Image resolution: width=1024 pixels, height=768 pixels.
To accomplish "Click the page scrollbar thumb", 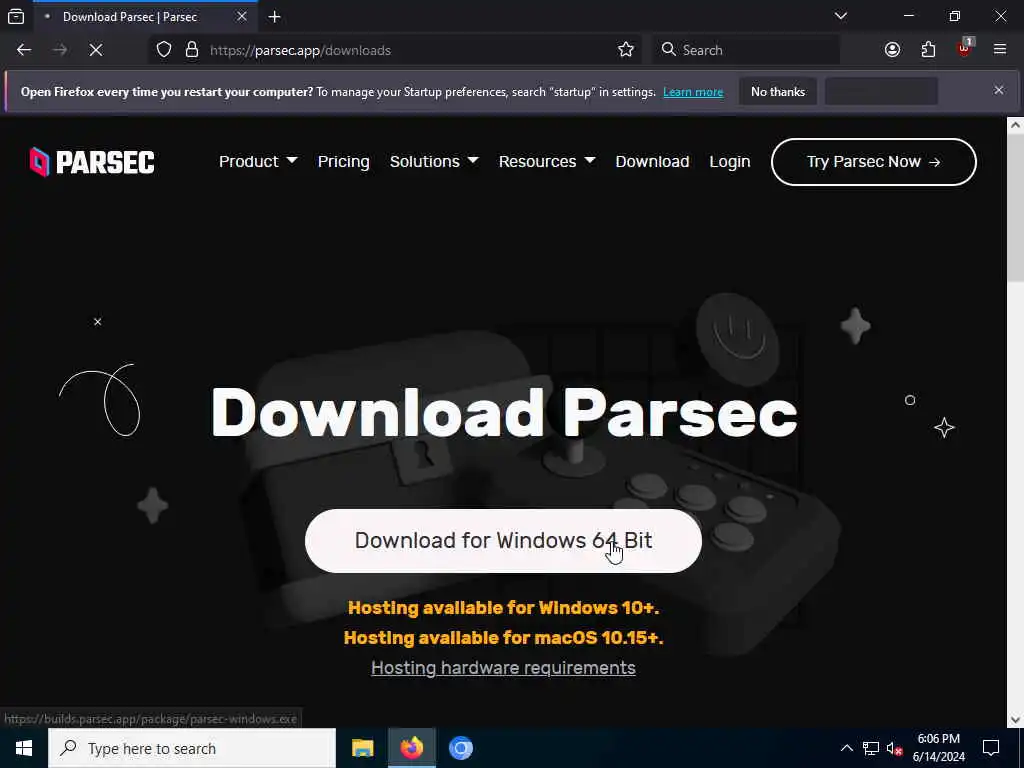I will click(x=1015, y=210).
